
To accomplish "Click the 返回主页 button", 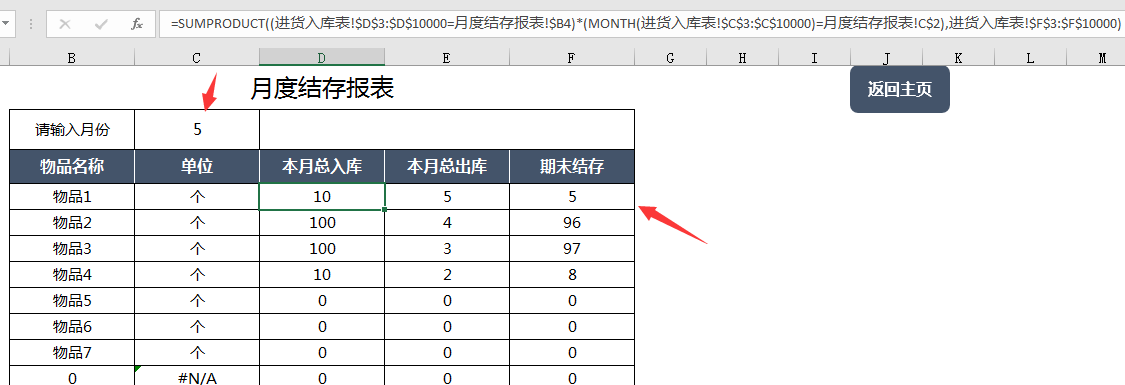I will (x=900, y=90).
